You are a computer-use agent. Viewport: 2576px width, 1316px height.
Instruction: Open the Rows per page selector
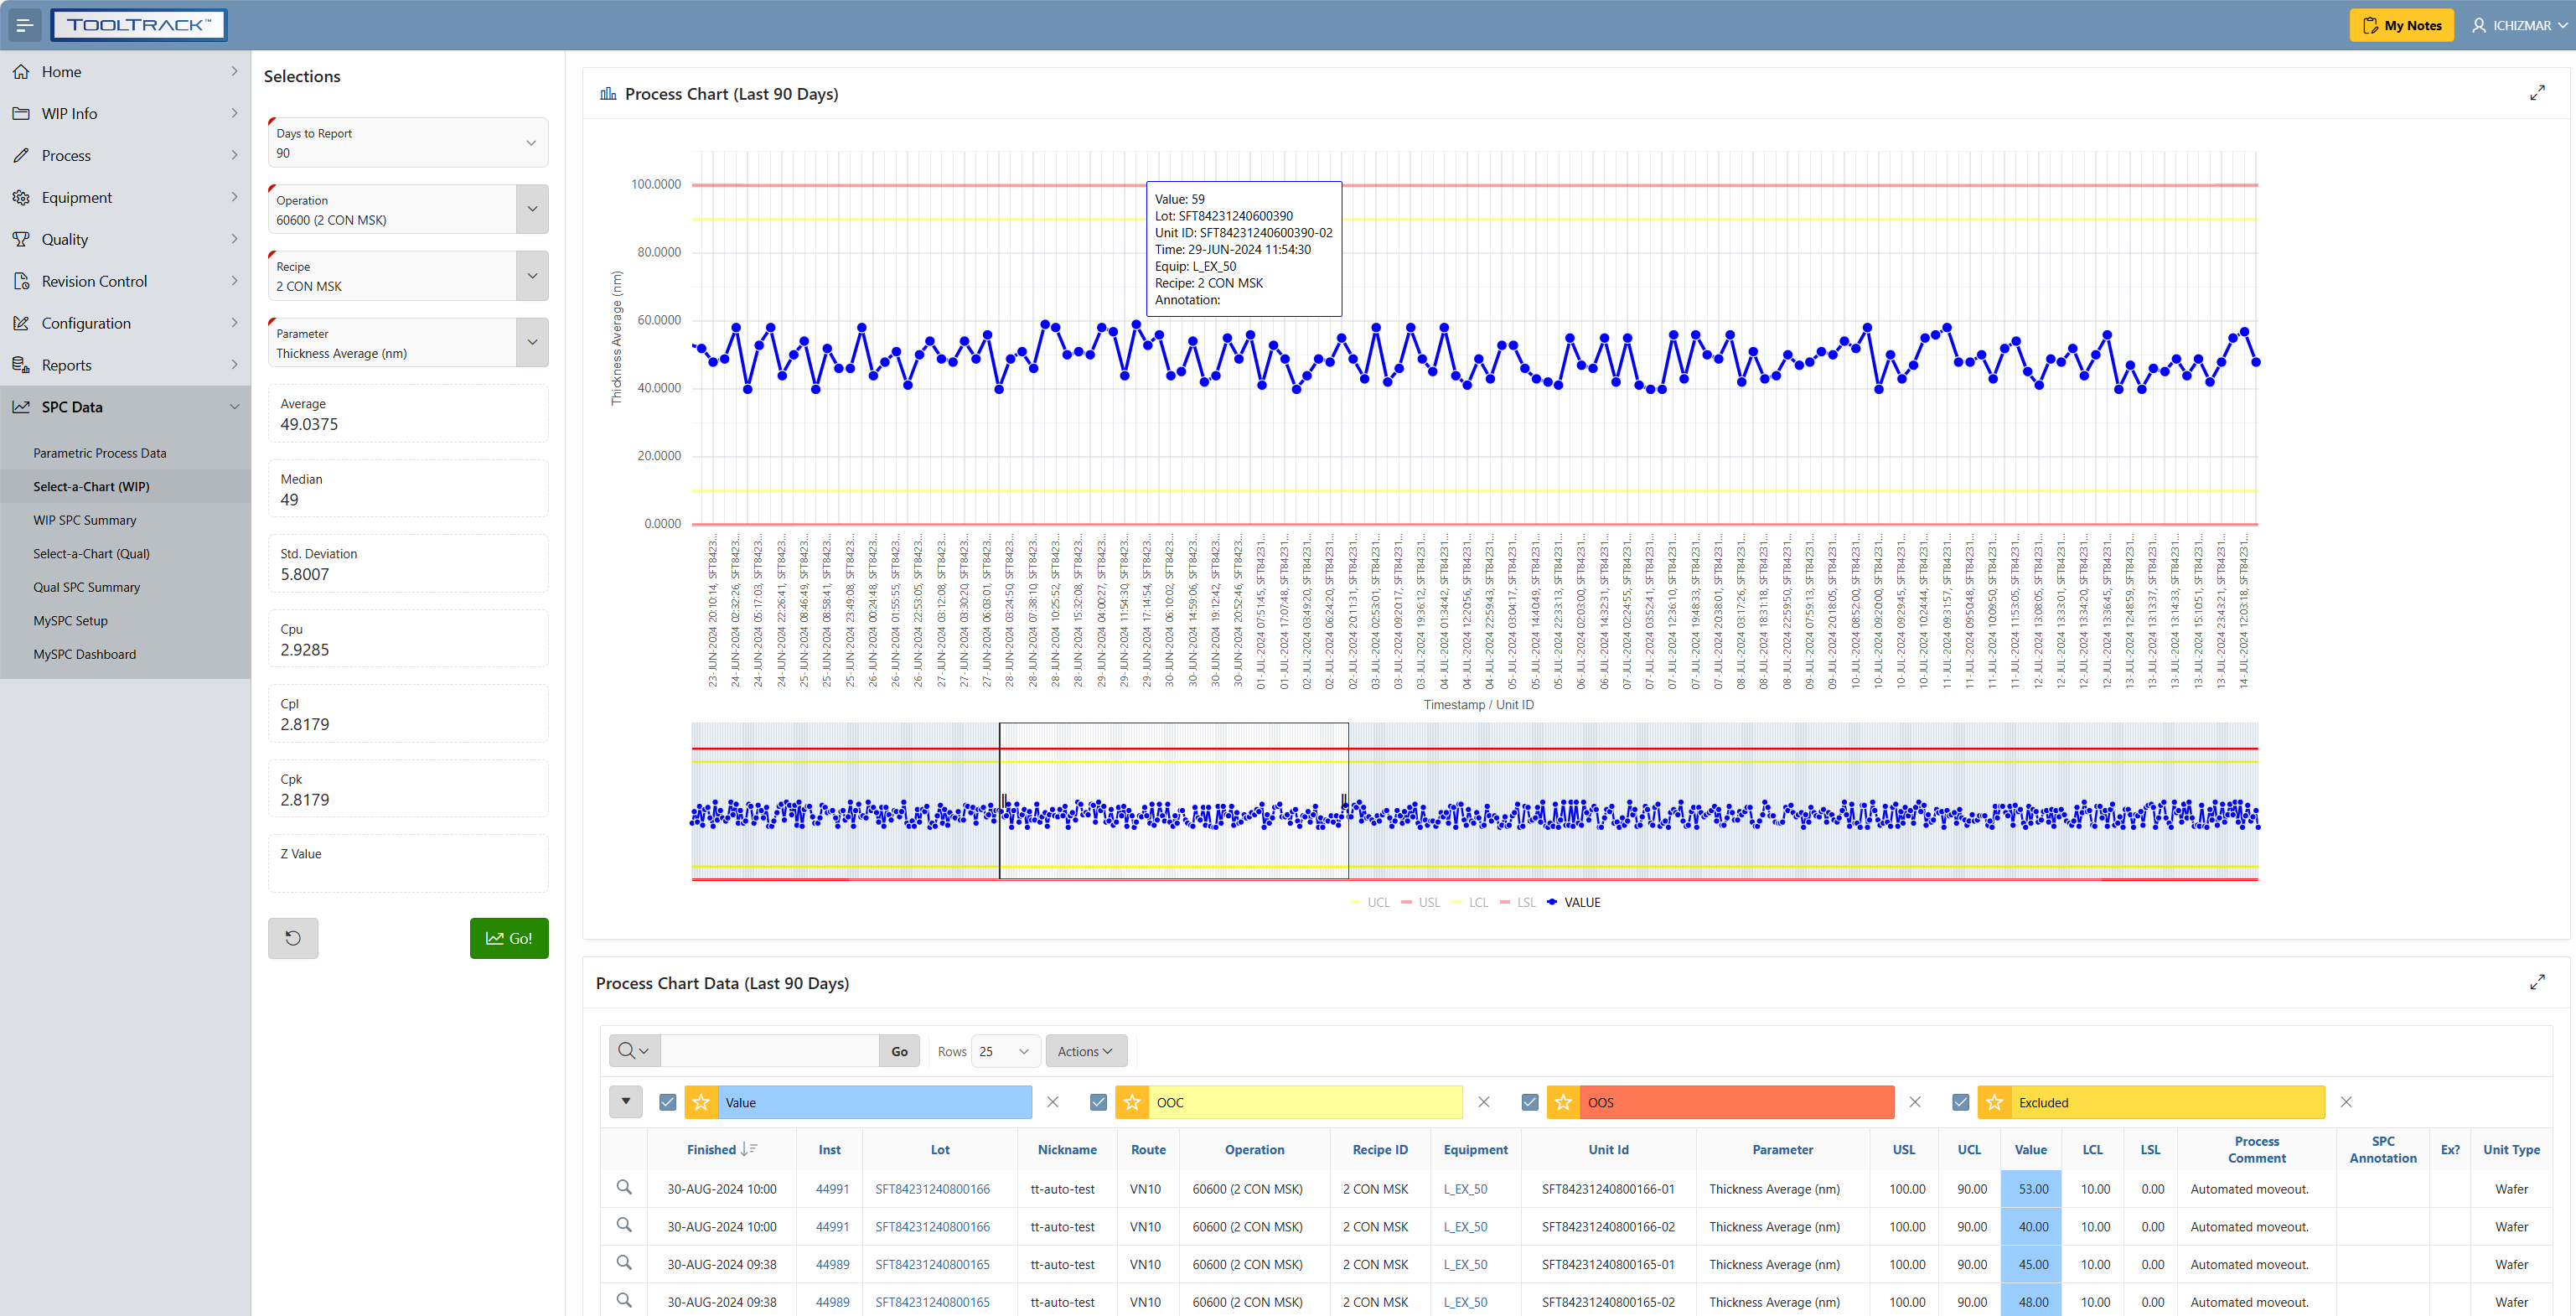1004,1051
